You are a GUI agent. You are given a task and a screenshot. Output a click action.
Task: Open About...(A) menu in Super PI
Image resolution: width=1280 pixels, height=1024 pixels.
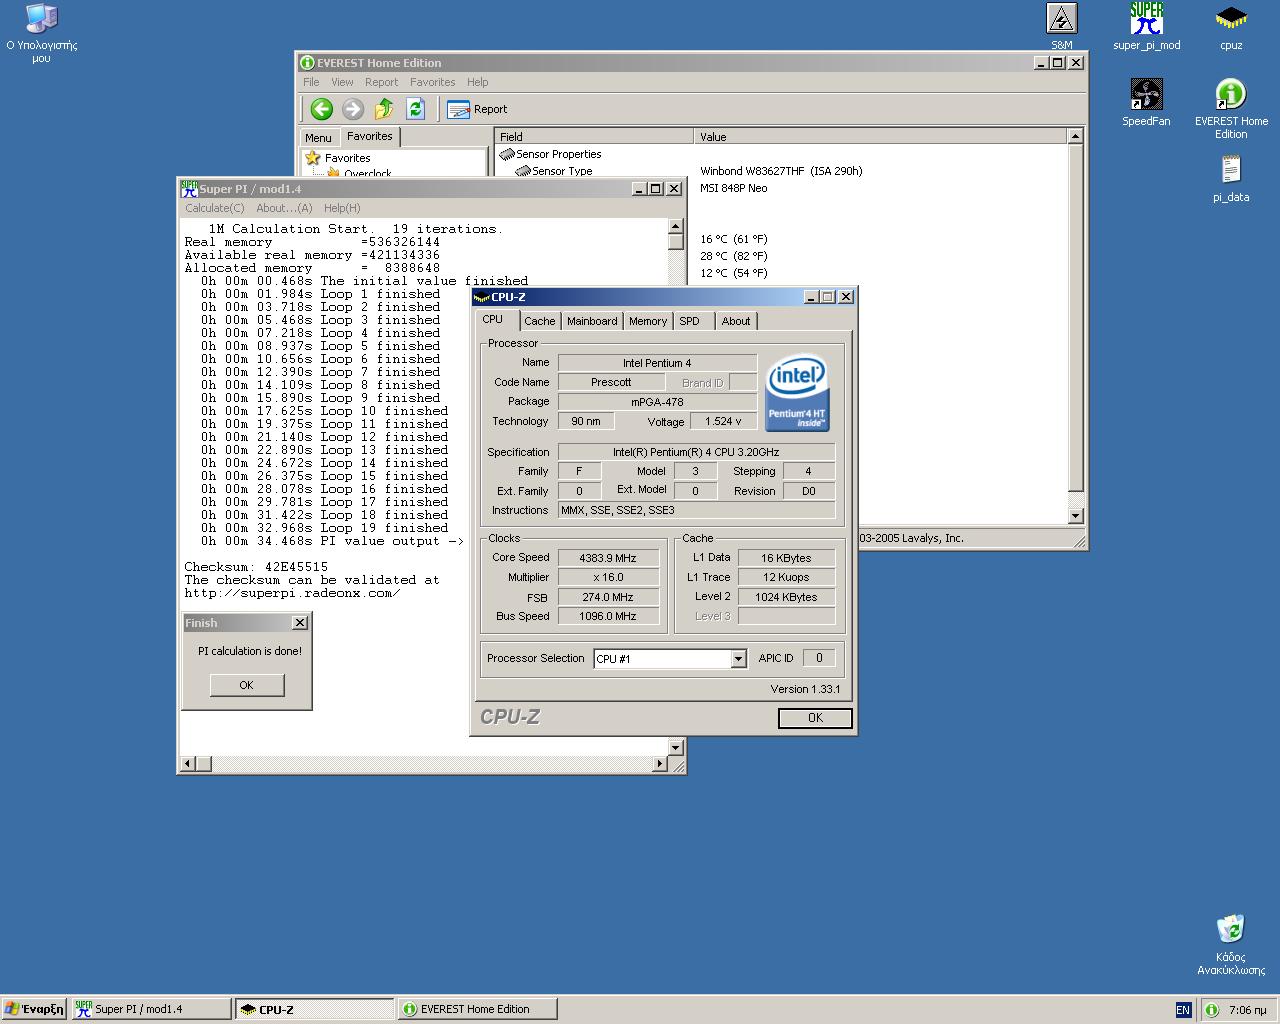(284, 208)
